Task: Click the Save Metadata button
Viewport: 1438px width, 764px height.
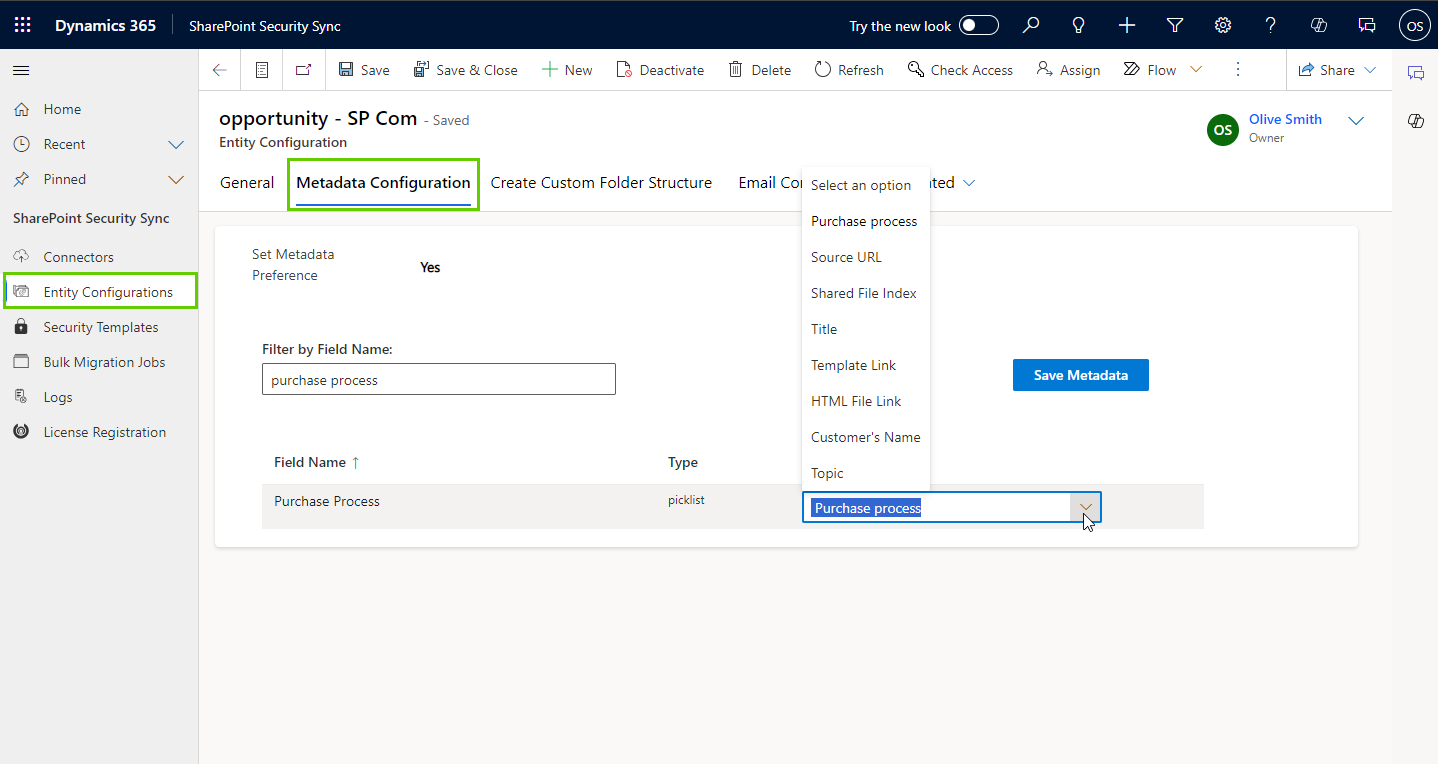Action: point(1080,375)
